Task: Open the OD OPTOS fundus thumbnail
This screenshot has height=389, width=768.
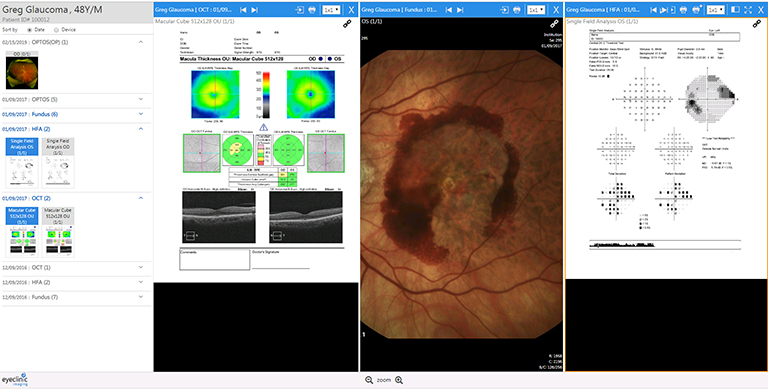Action: [x=22, y=71]
